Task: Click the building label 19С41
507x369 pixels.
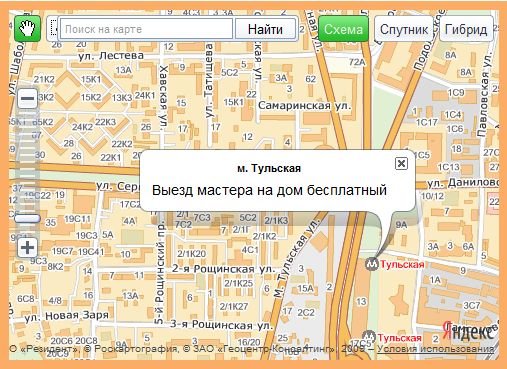Action: pyautogui.click(x=91, y=251)
